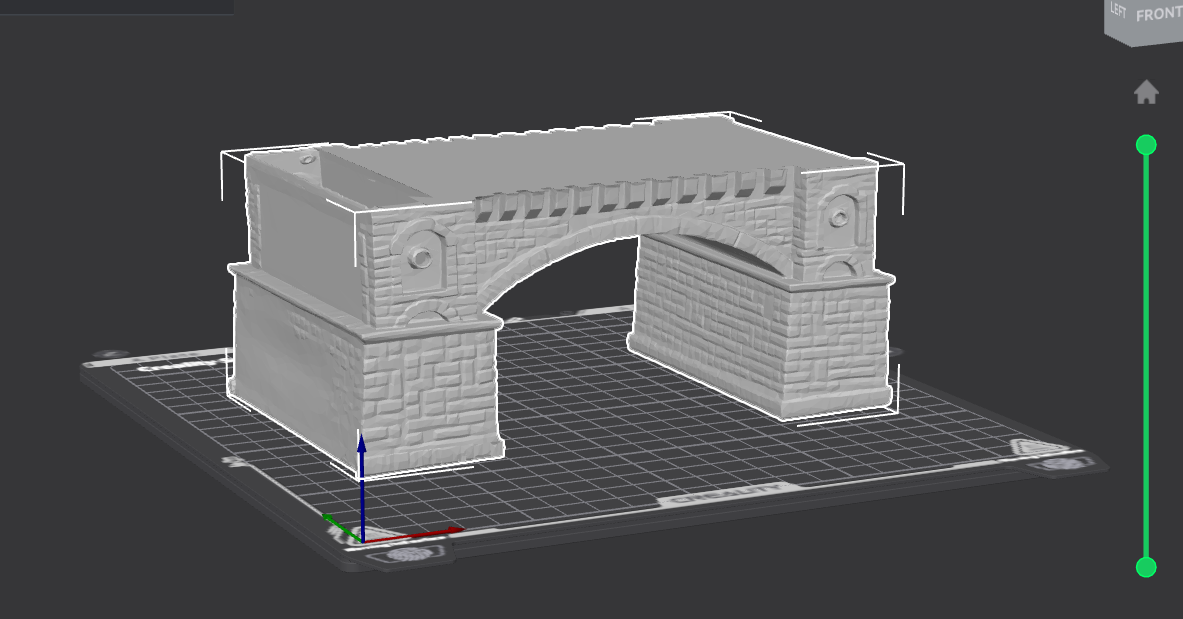
Task: Click the home view reset icon
Action: pyautogui.click(x=1146, y=93)
